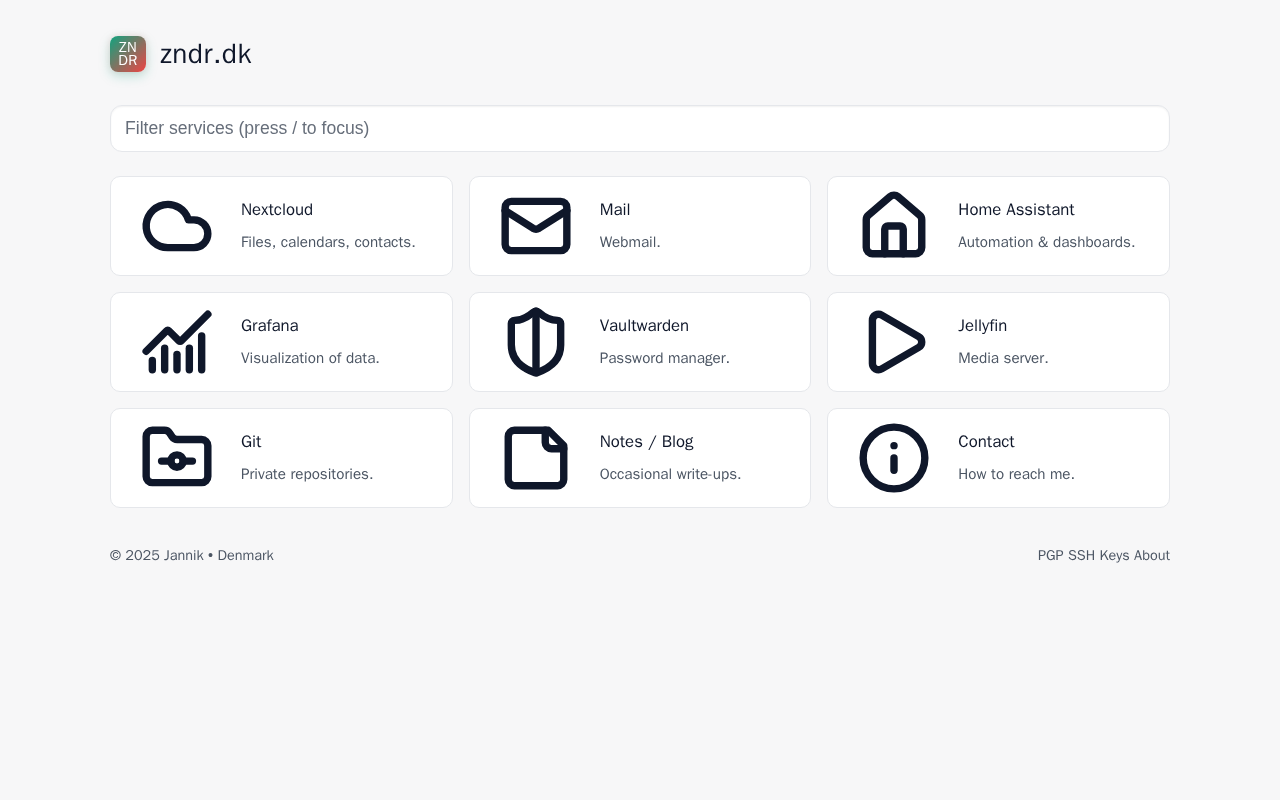The width and height of the screenshot is (1280, 800).
Task: Open the Git folder icon
Action: (x=177, y=457)
